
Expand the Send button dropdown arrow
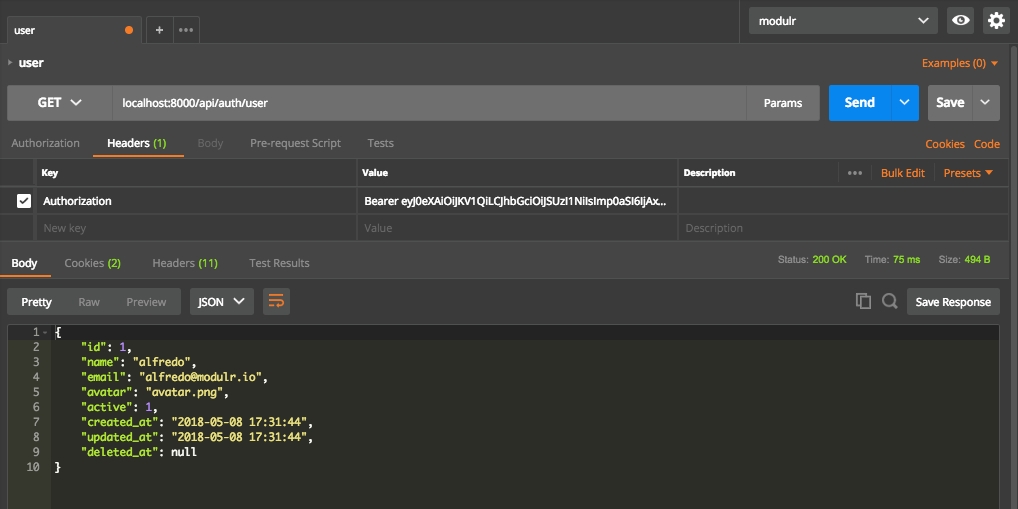[905, 102]
